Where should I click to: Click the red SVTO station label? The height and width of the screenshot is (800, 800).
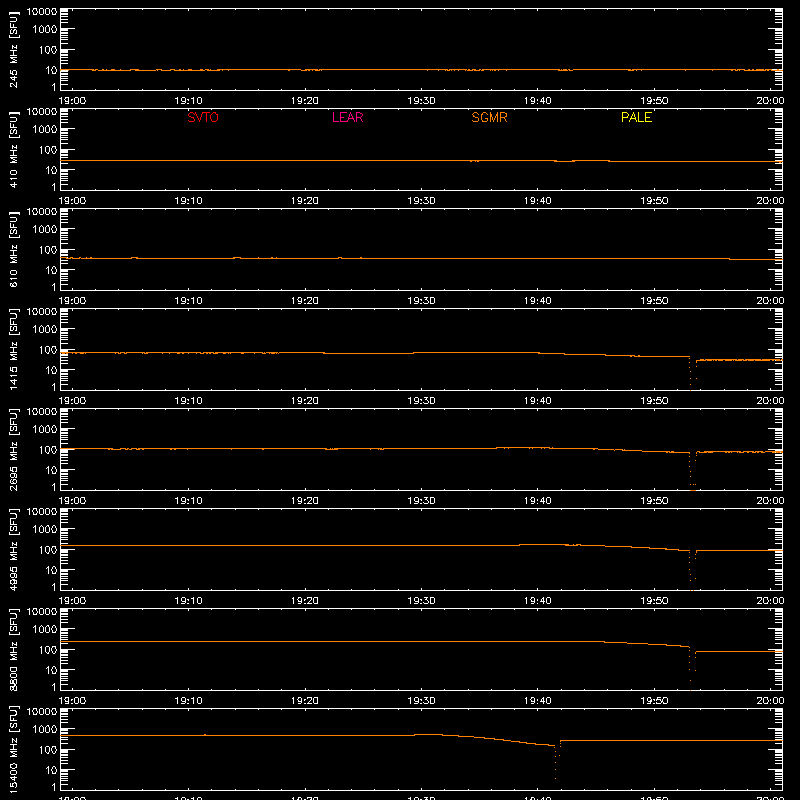point(203,117)
